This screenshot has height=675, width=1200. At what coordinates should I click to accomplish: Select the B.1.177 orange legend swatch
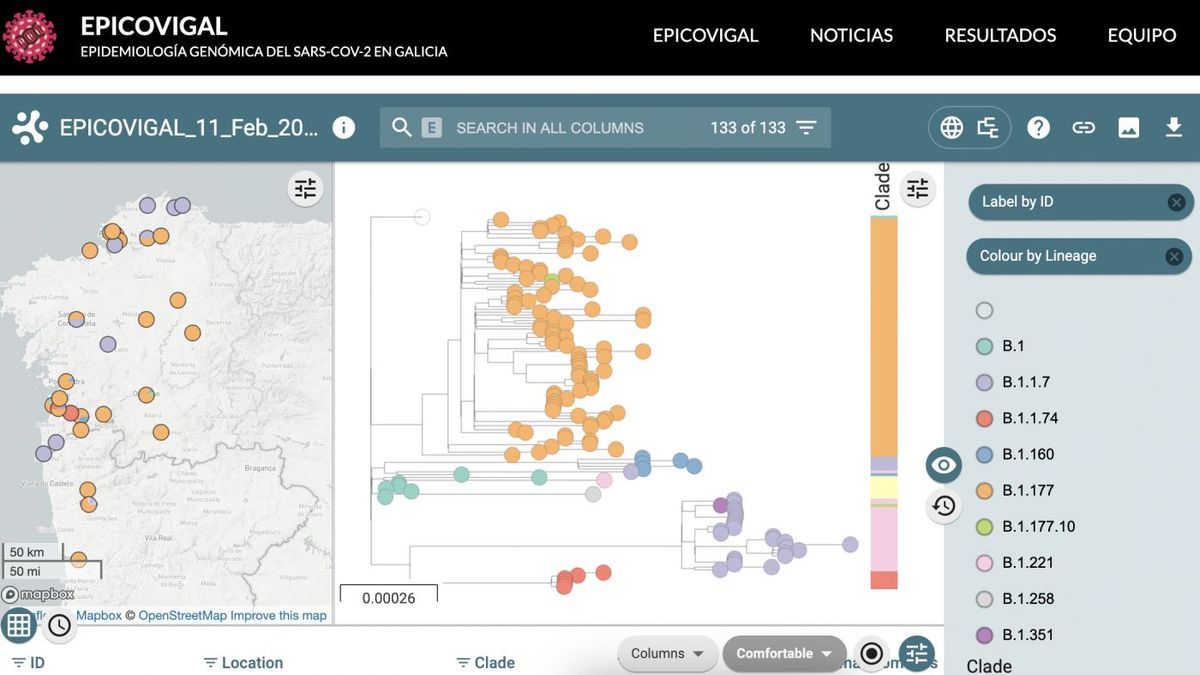tap(984, 490)
